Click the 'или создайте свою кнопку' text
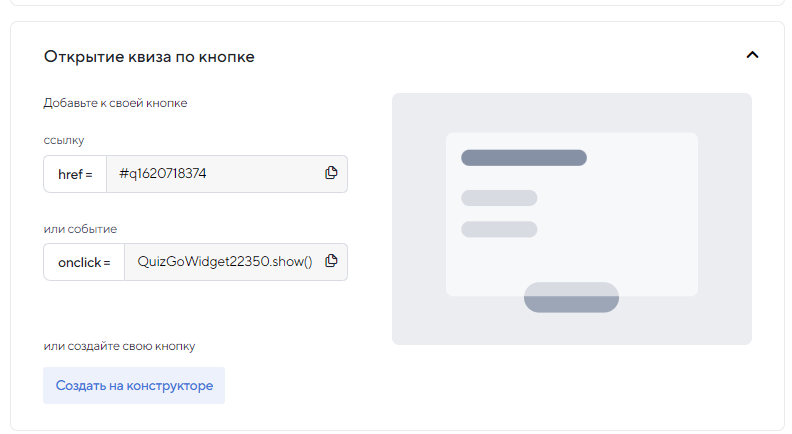 [119, 346]
